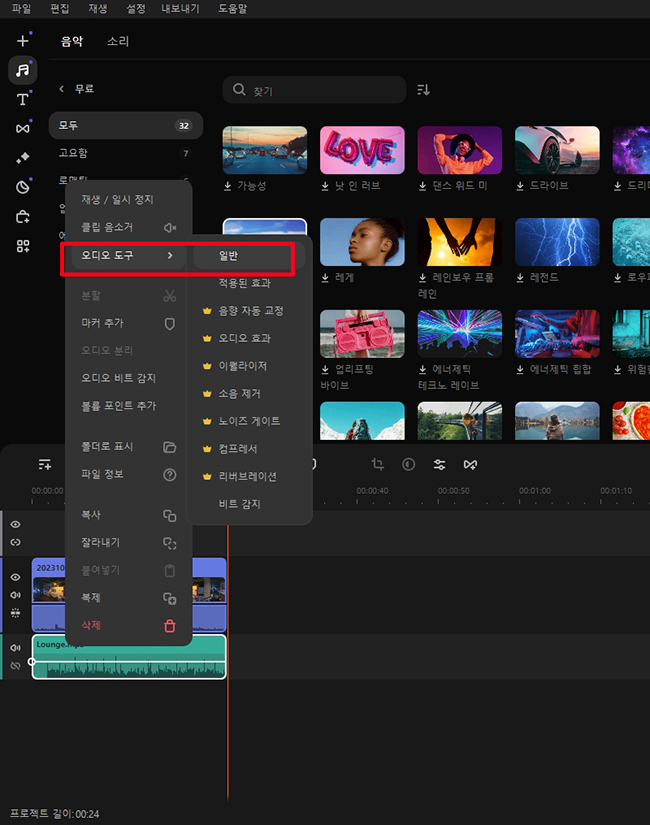This screenshot has height=825, width=650.
Task: Select the music note sidebar icon
Action: (23, 70)
